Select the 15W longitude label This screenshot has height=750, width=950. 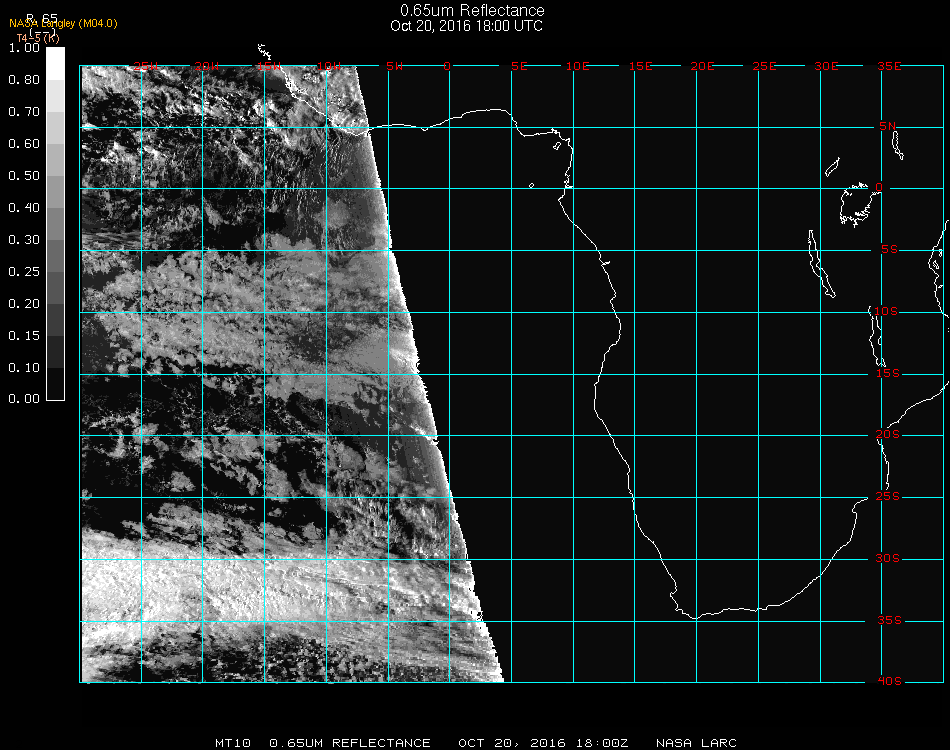tap(268, 66)
